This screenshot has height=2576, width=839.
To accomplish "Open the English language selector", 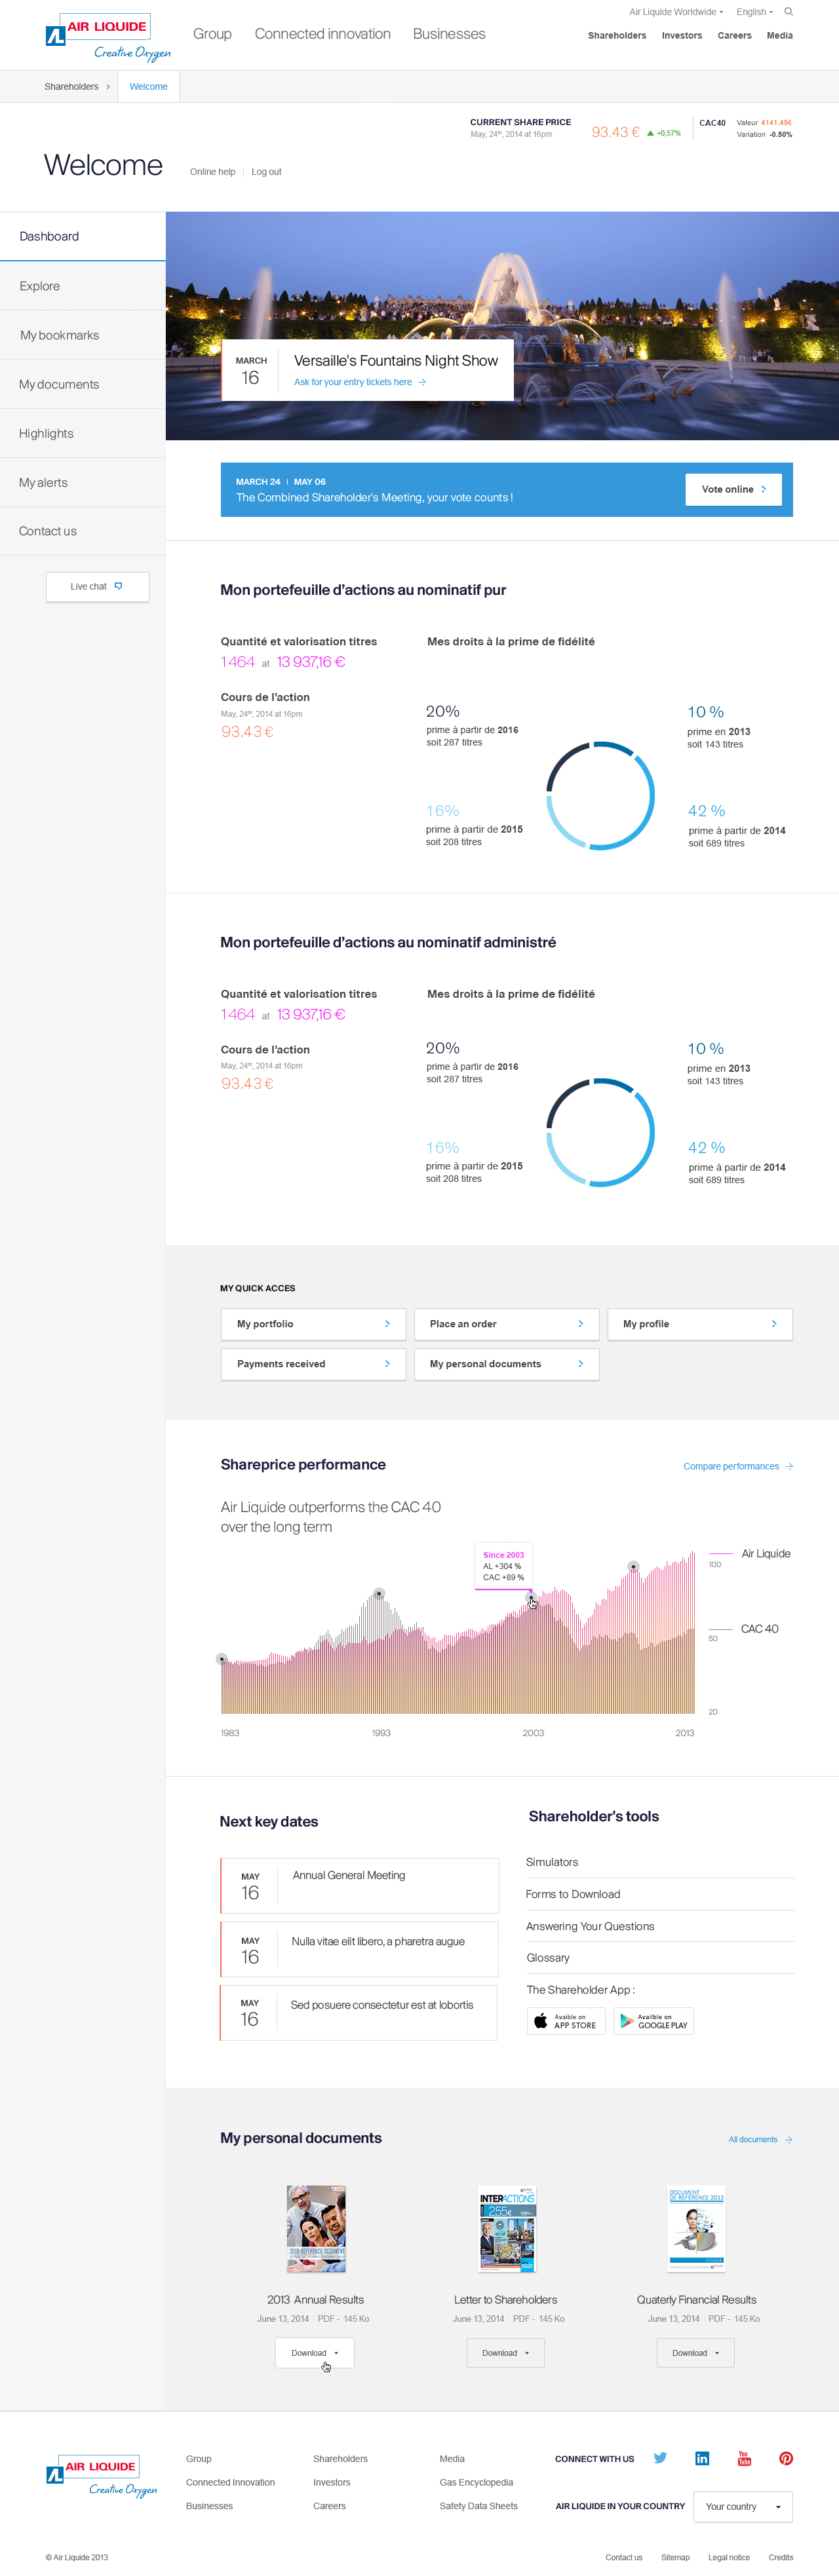I will (x=754, y=12).
